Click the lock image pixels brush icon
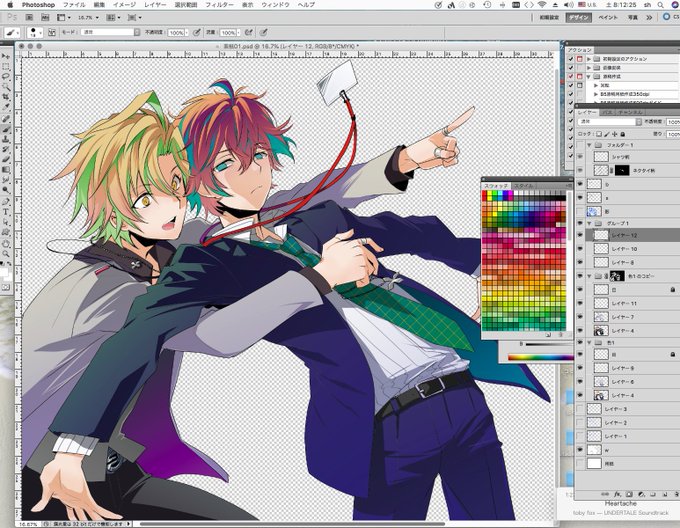680x528 pixels. point(607,134)
